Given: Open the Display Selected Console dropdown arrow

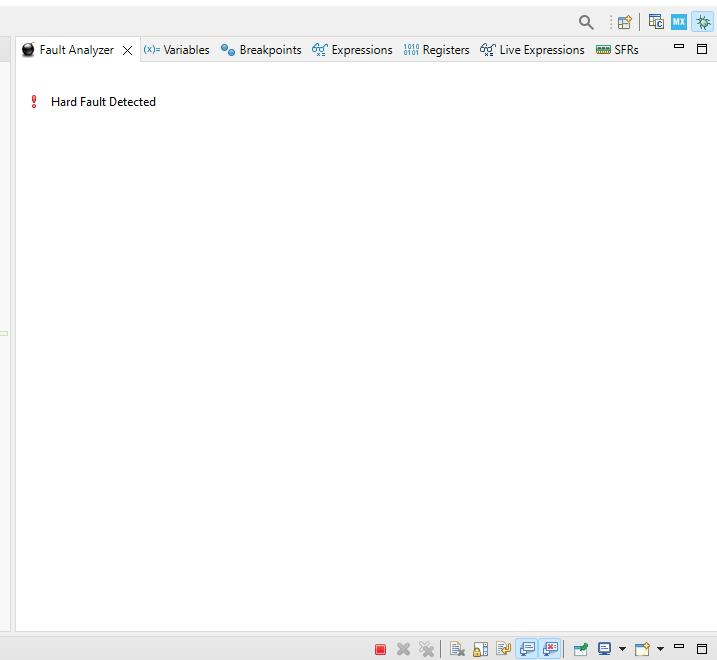Looking at the screenshot, I should [622, 649].
